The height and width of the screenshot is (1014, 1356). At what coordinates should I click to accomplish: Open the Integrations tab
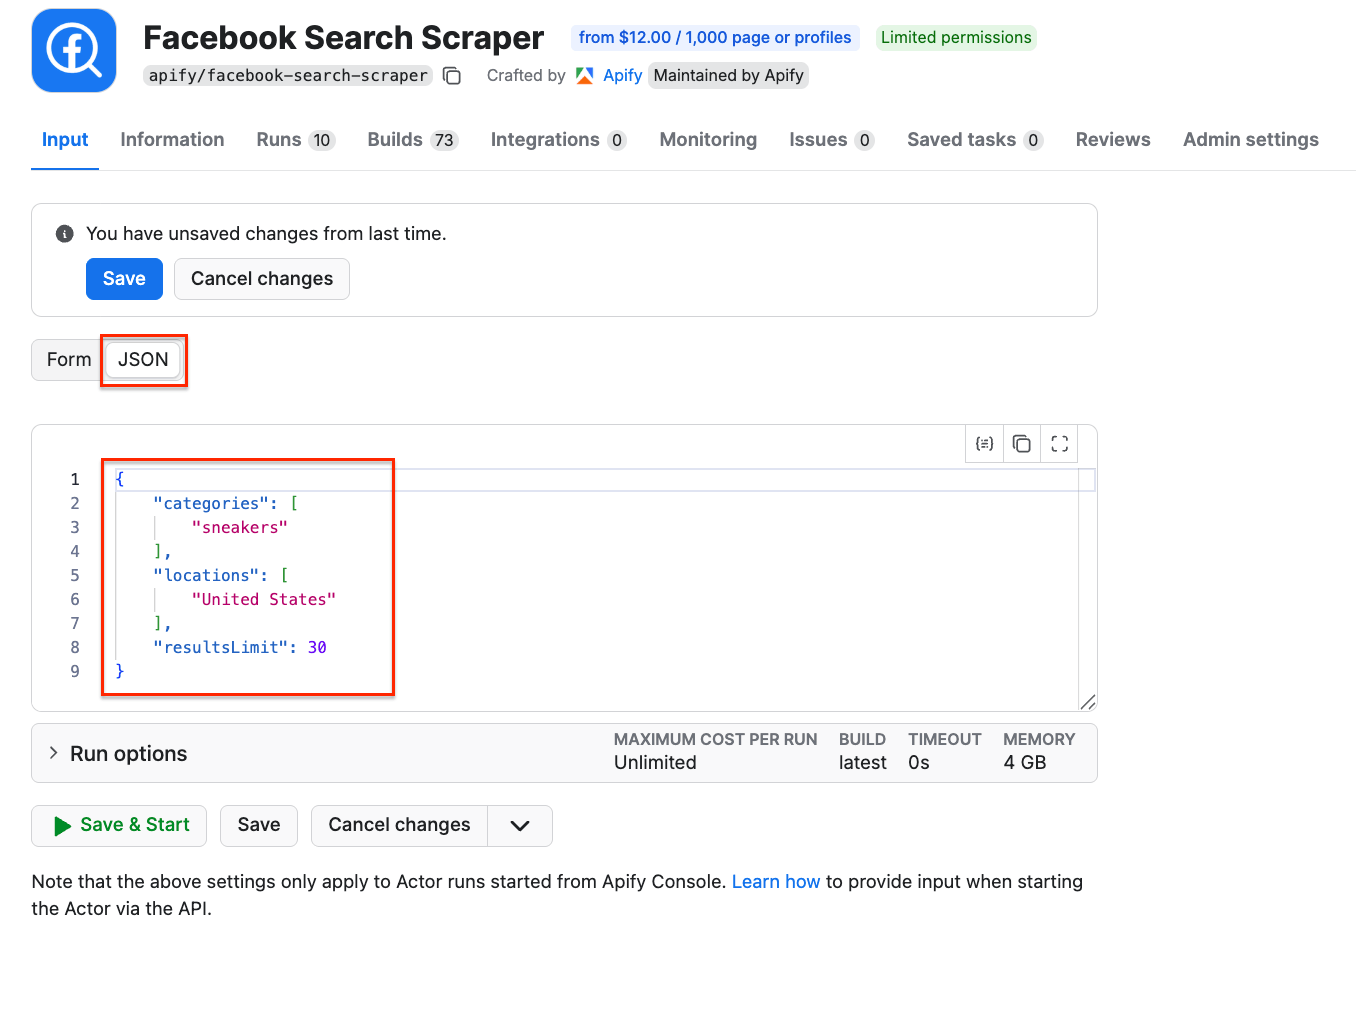point(544,140)
